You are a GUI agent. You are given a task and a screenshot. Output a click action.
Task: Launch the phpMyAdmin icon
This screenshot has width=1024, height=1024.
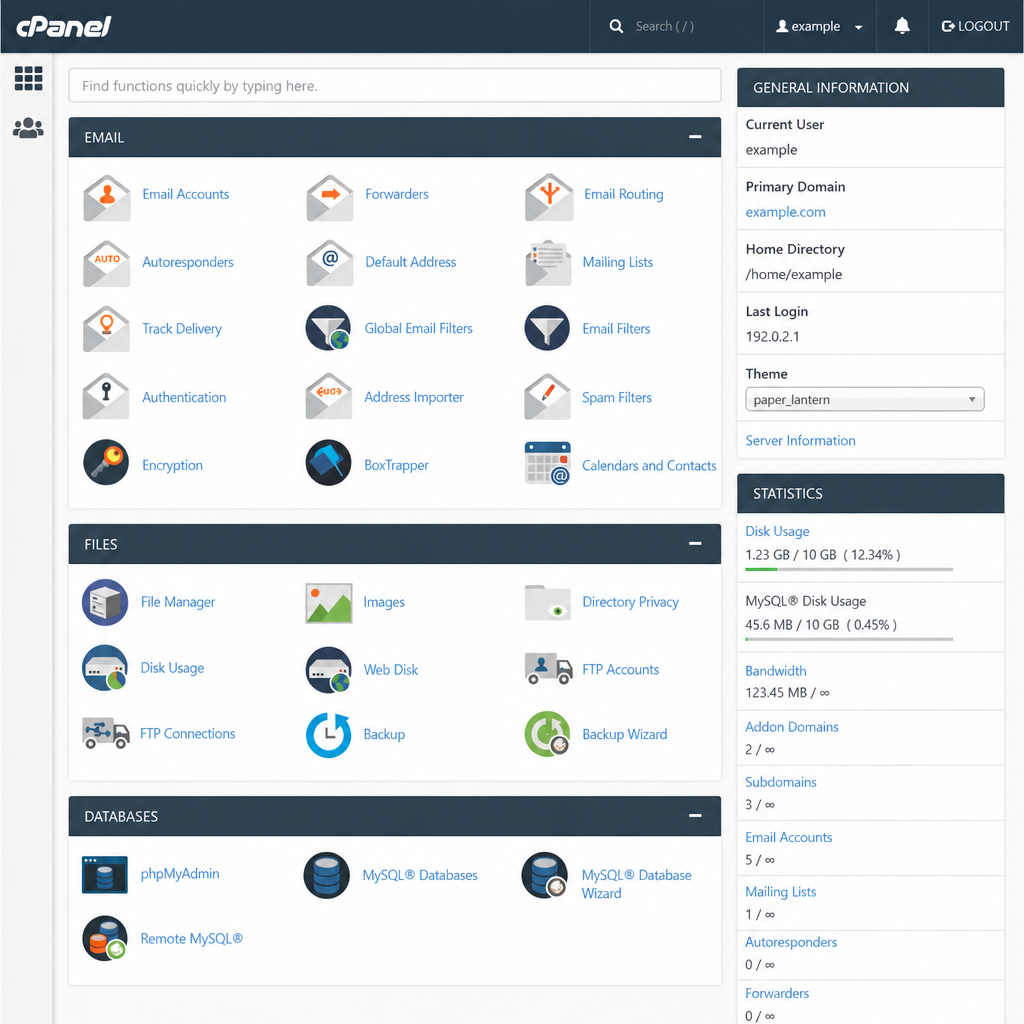pyautogui.click(x=104, y=874)
